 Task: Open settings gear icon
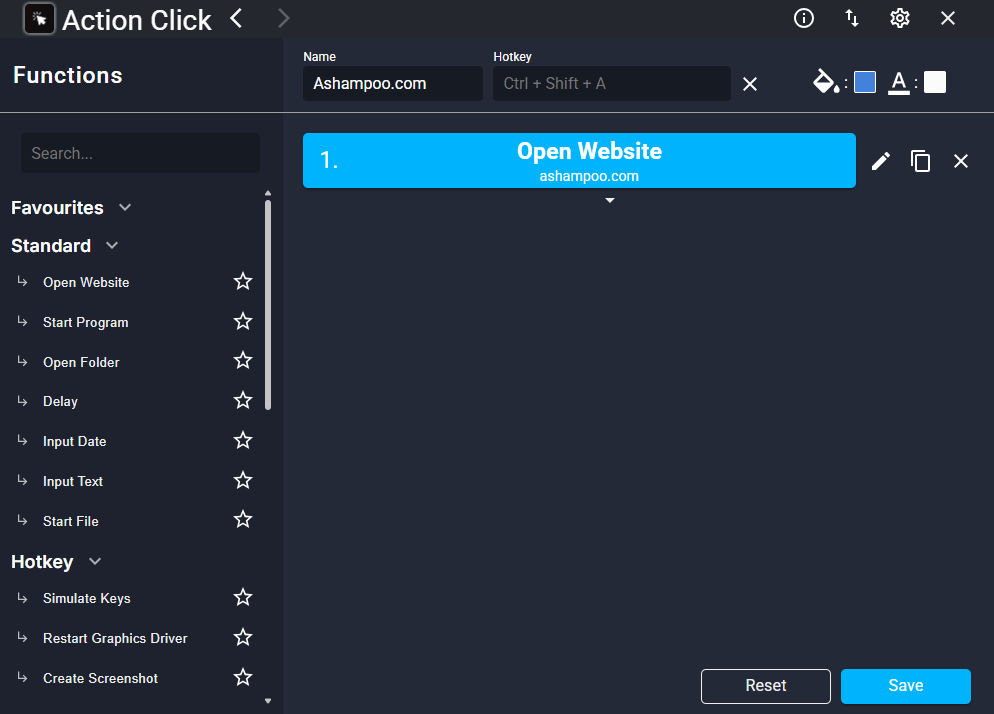click(900, 18)
